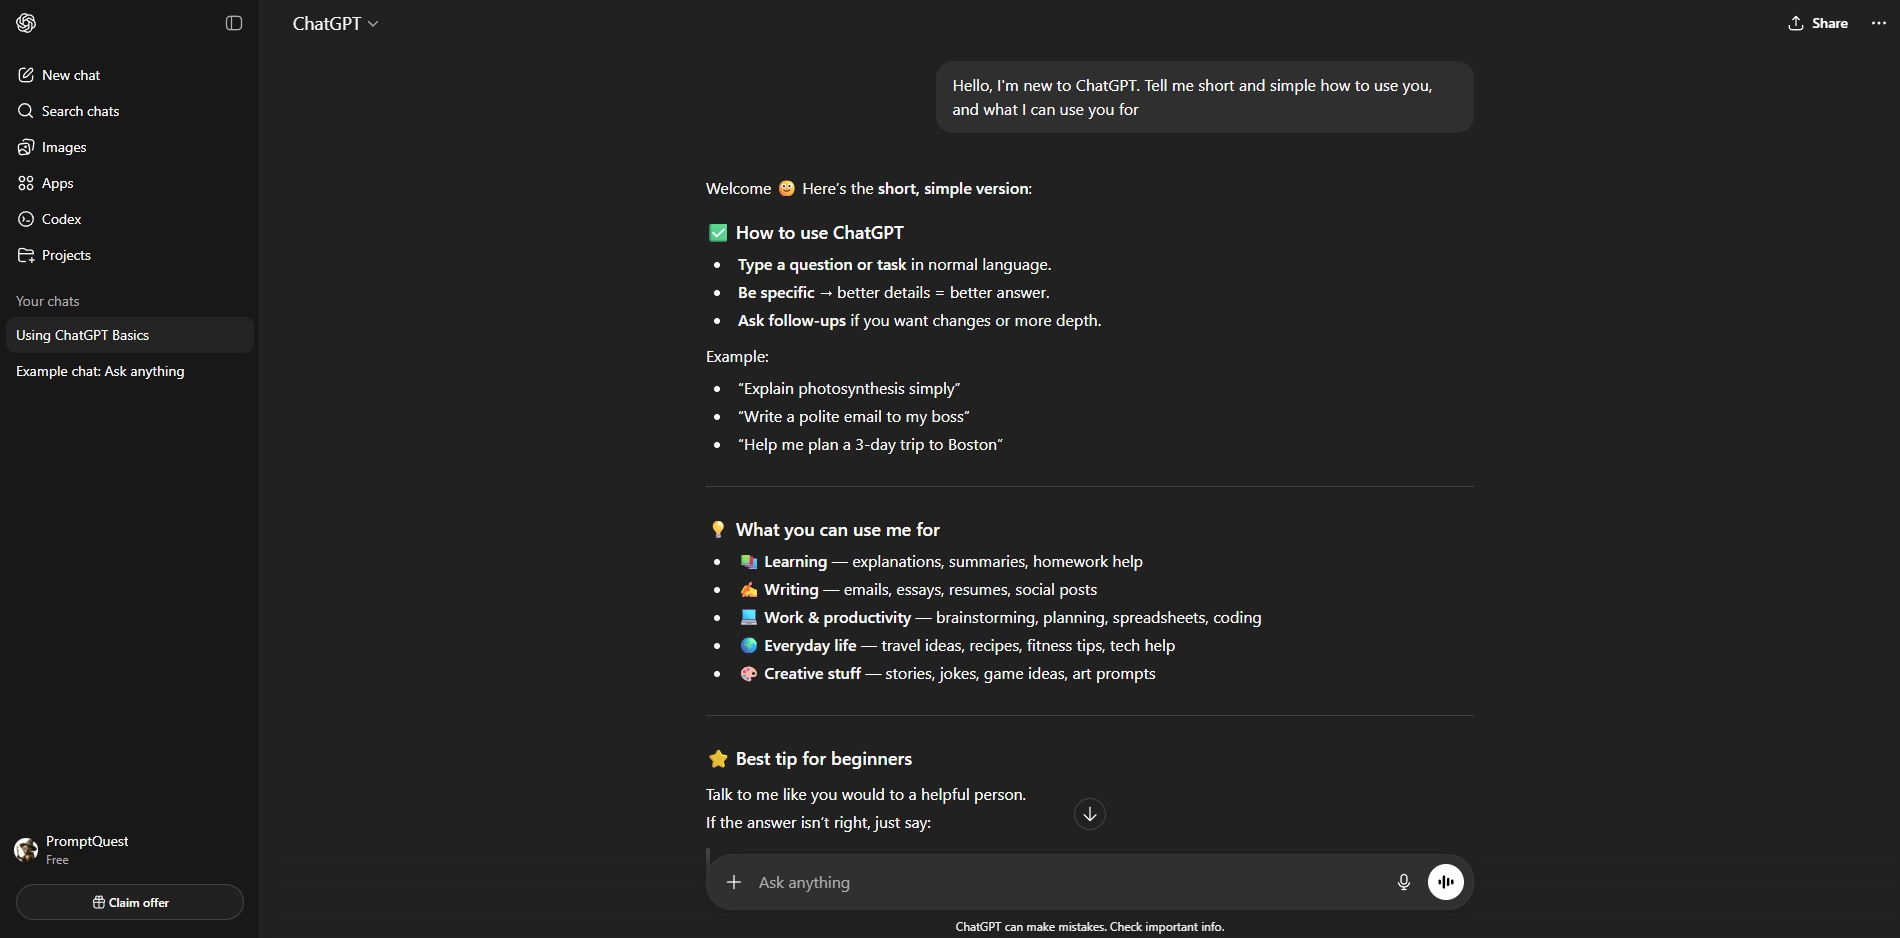Click the Claim offer button

click(130, 902)
